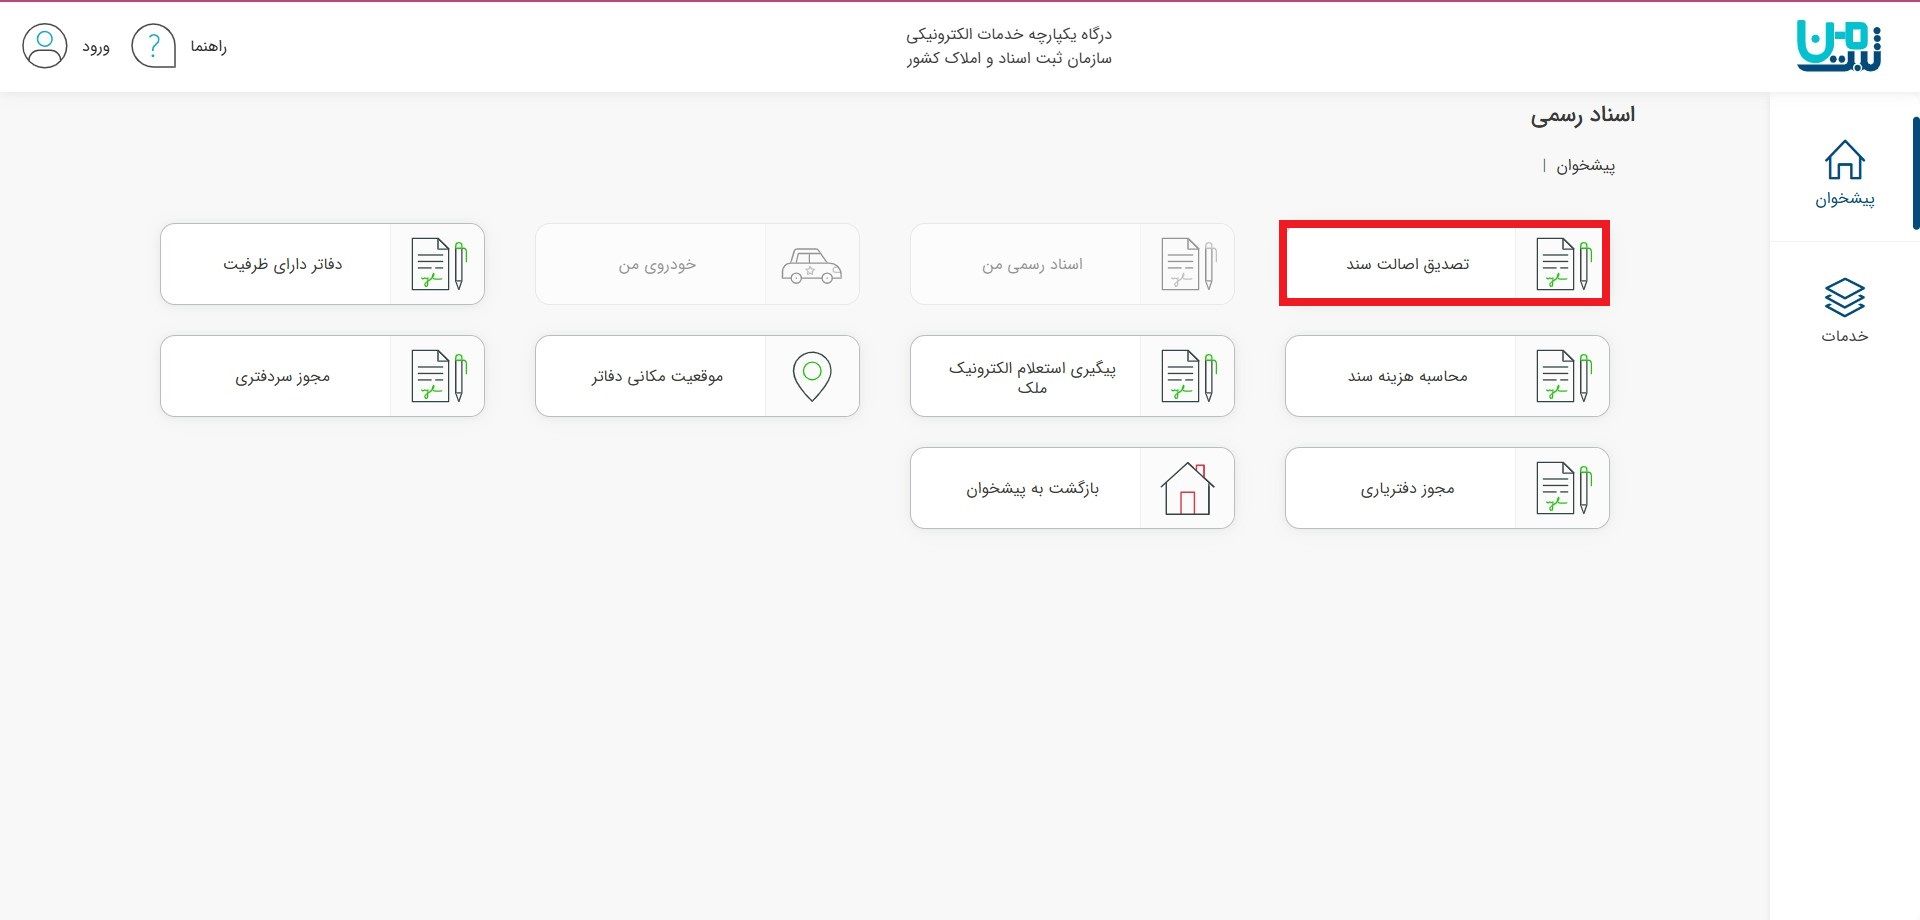The width and height of the screenshot is (1920, 920).
Task: Click the signed-document icon on مجوز سردفتری
Action: (x=438, y=376)
